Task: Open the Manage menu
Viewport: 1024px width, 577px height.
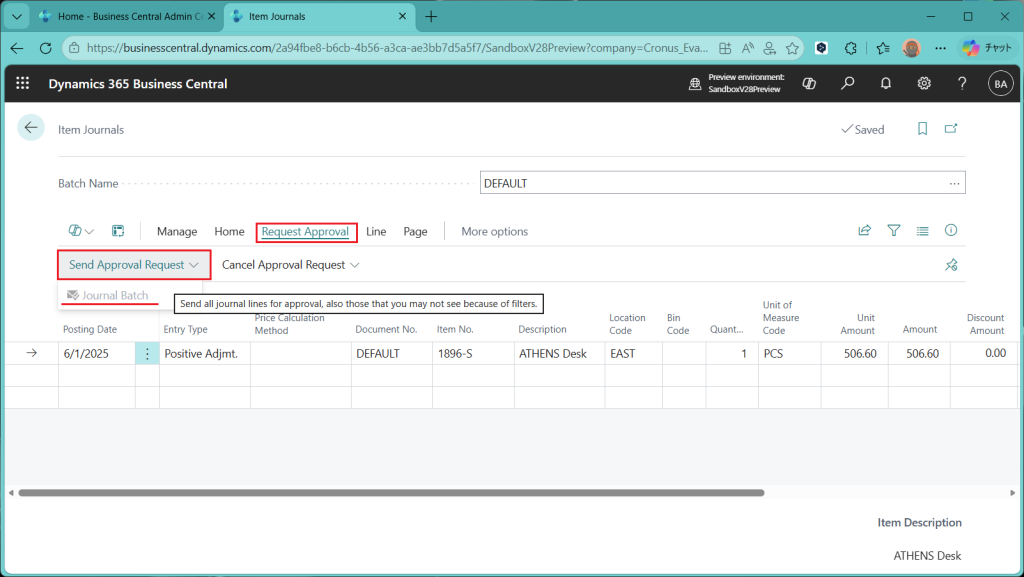Action: [x=177, y=231]
